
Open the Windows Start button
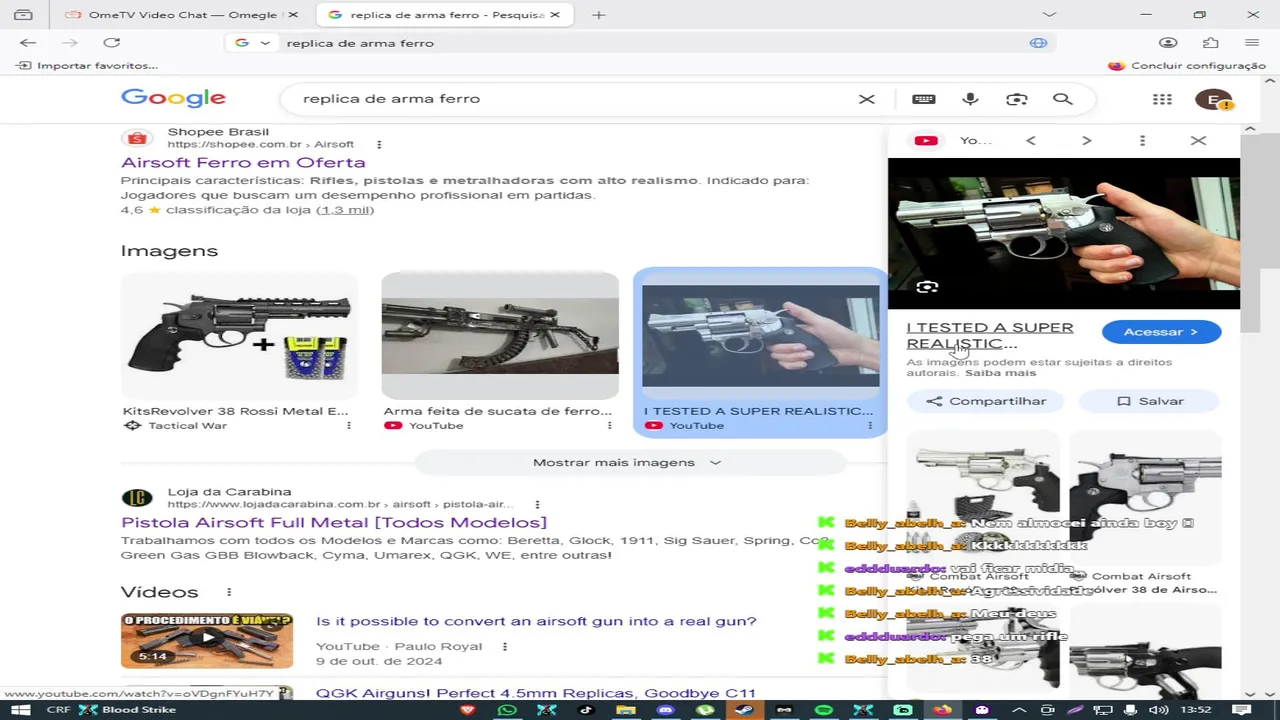pyautogui.click(x=20, y=710)
